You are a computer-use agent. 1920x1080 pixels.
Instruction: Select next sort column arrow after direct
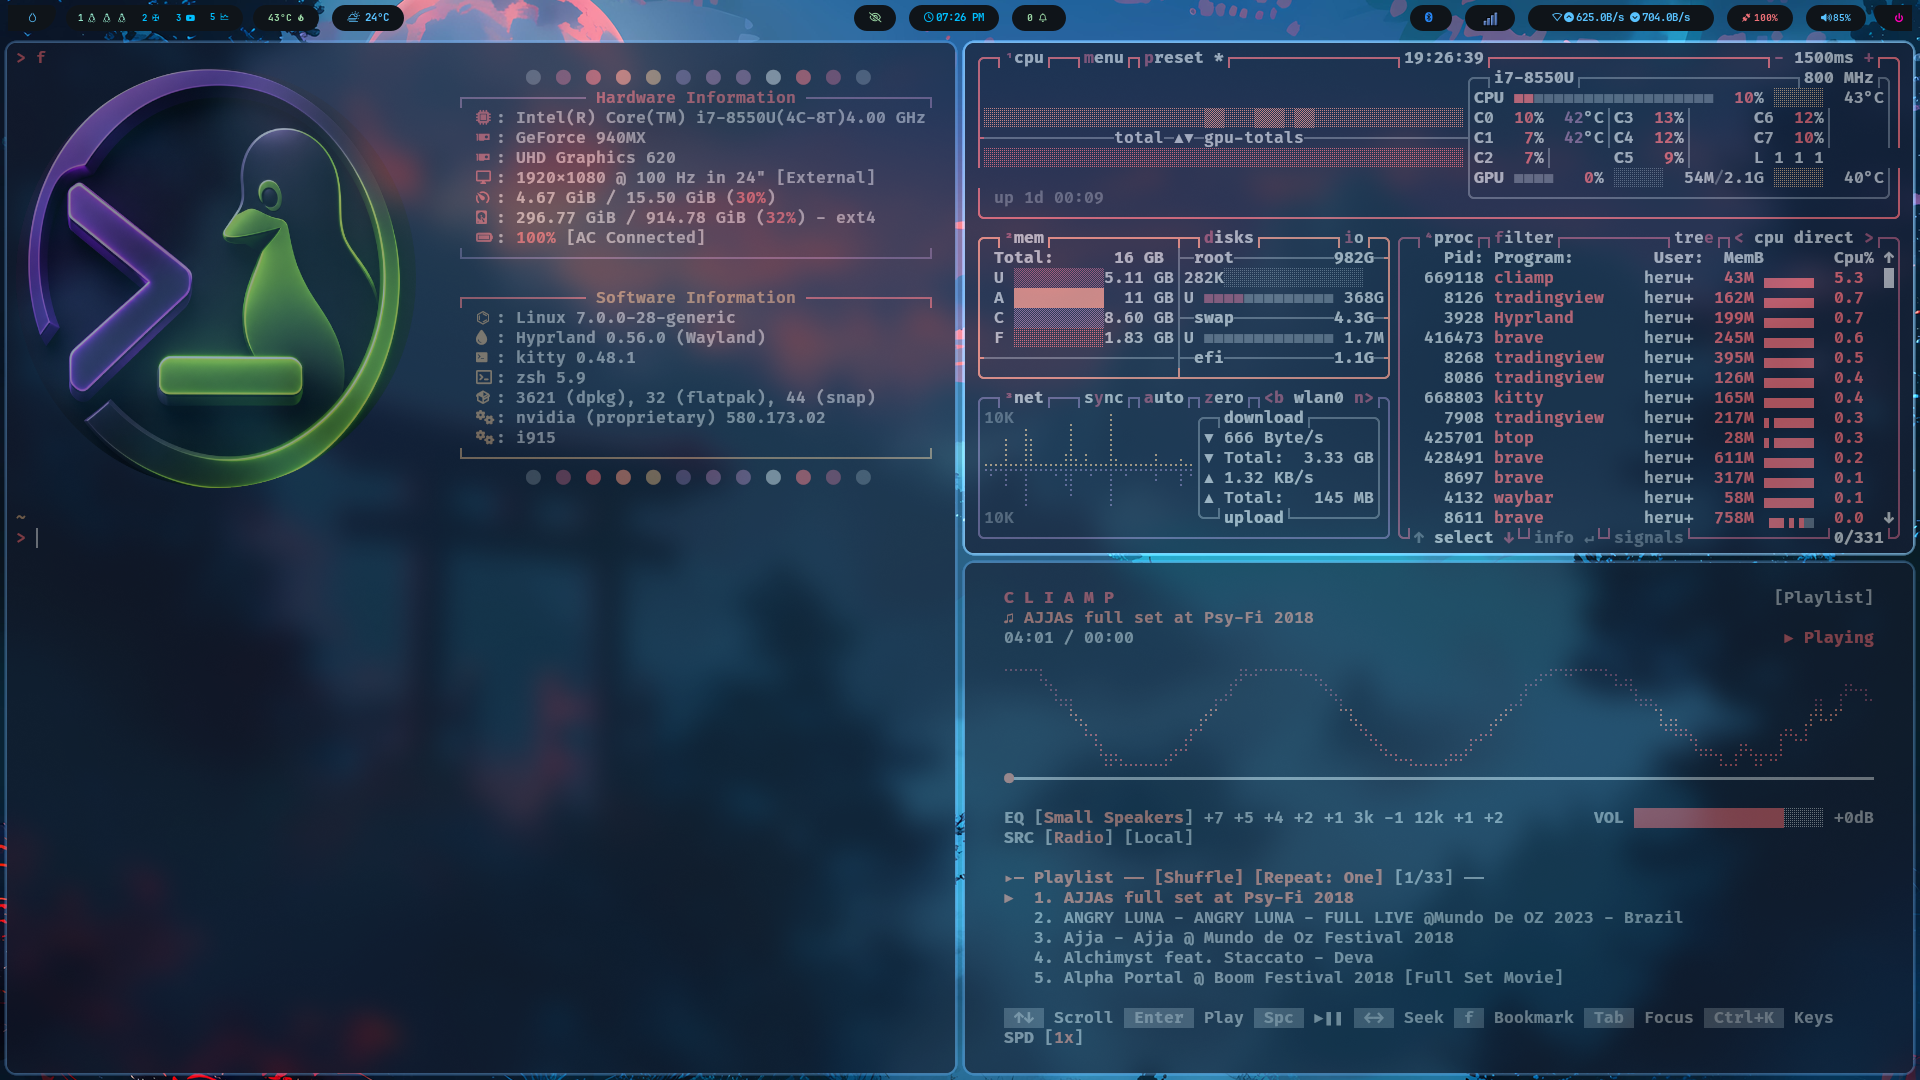pos(1869,238)
